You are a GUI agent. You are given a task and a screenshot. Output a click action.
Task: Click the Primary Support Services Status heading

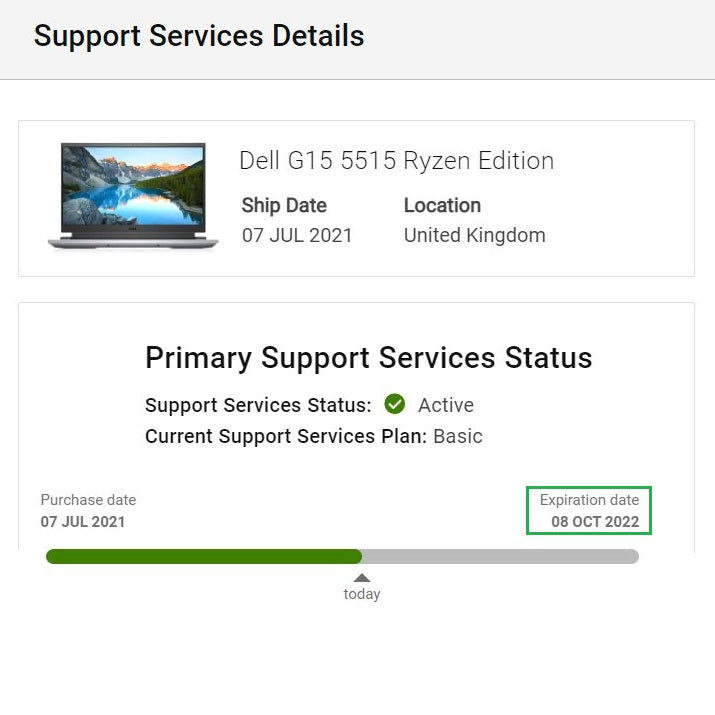(x=368, y=358)
